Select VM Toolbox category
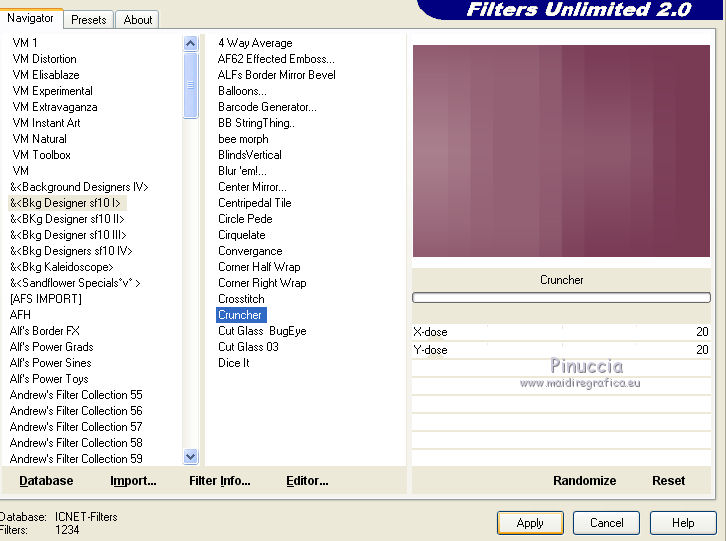 (41, 155)
